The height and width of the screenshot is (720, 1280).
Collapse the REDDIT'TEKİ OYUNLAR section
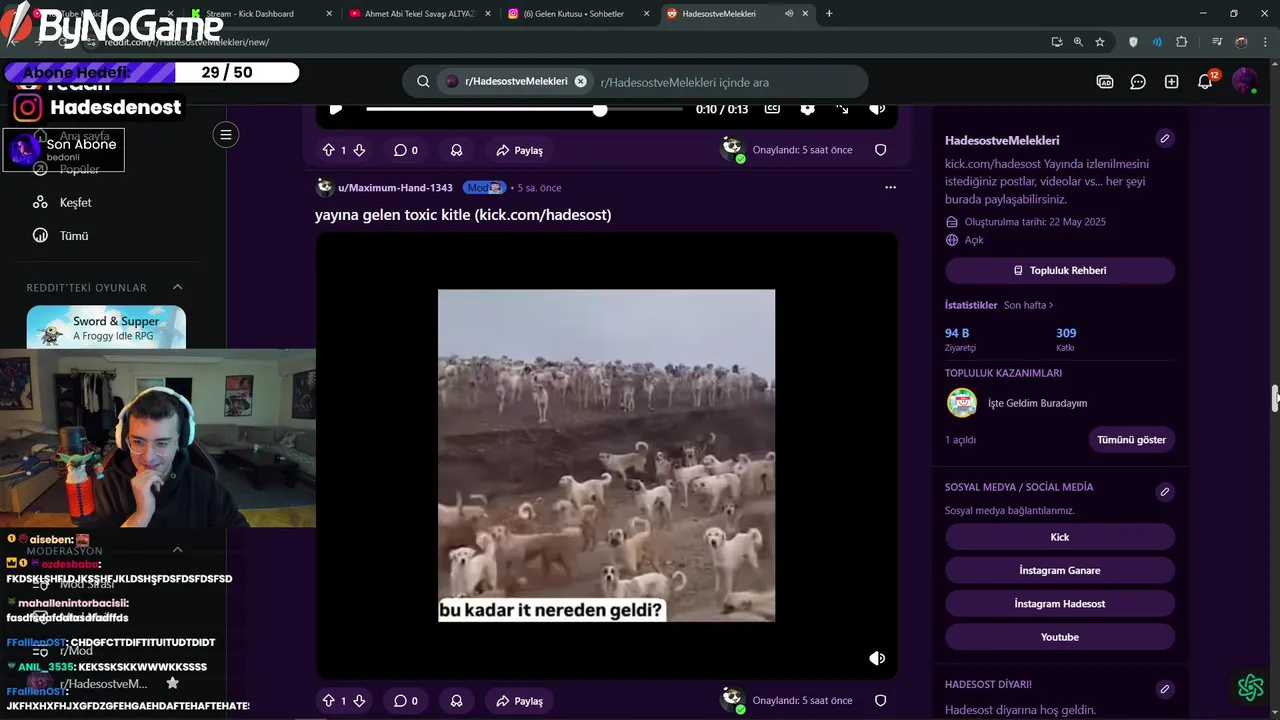click(x=177, y=287)
